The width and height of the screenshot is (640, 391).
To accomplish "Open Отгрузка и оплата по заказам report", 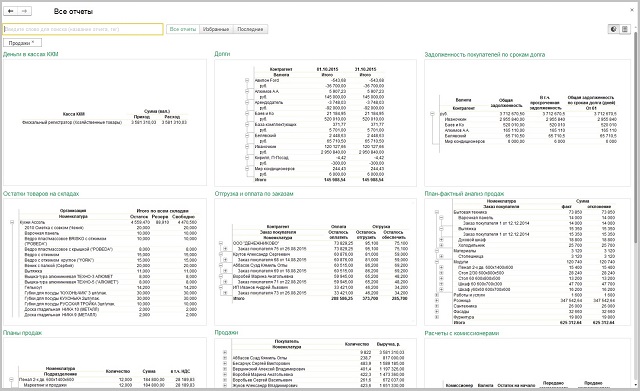I will [254, 193].
